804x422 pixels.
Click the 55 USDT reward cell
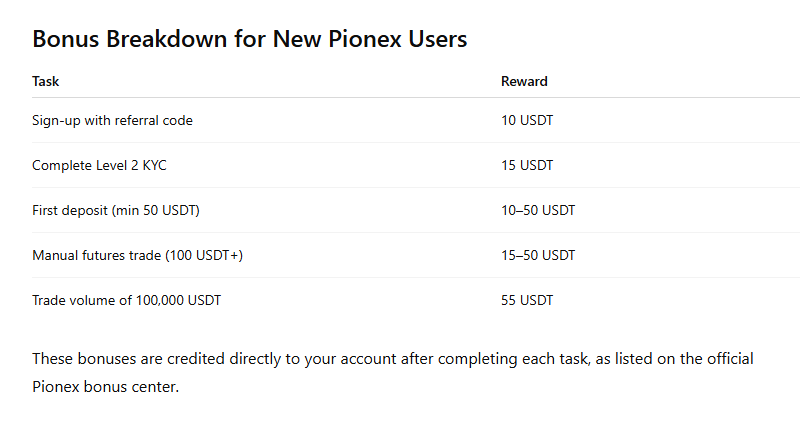[527, 300]
